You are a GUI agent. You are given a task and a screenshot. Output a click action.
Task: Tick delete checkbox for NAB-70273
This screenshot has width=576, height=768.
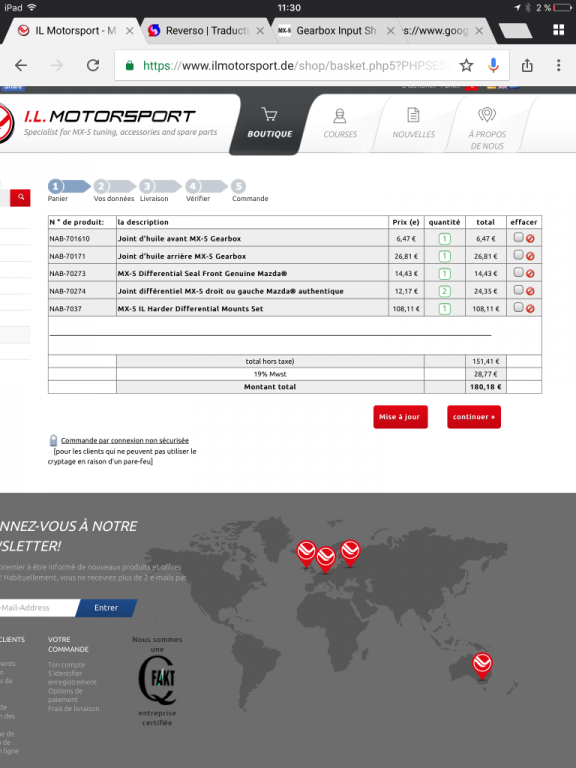pyautogui.click(x=518, y=272)
